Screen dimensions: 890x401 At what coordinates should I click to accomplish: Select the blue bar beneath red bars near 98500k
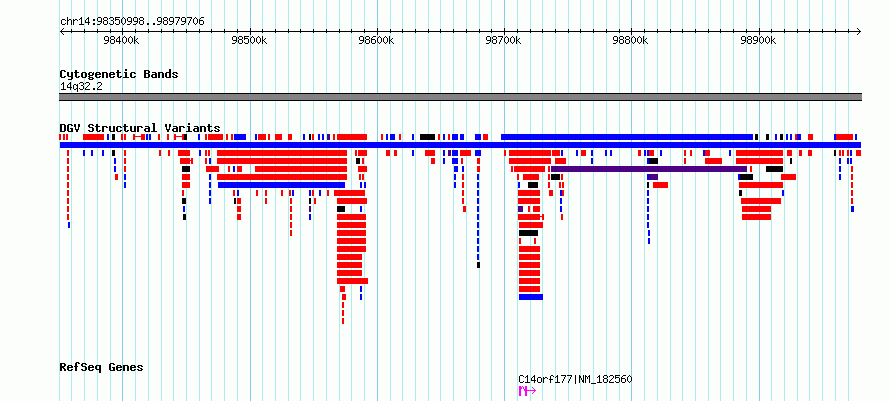click(x=282, y=185)
